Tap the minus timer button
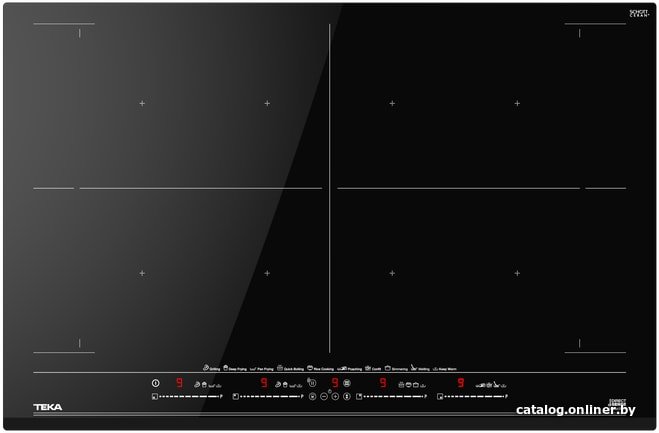 pyautogui.click(x=324, y=396)
